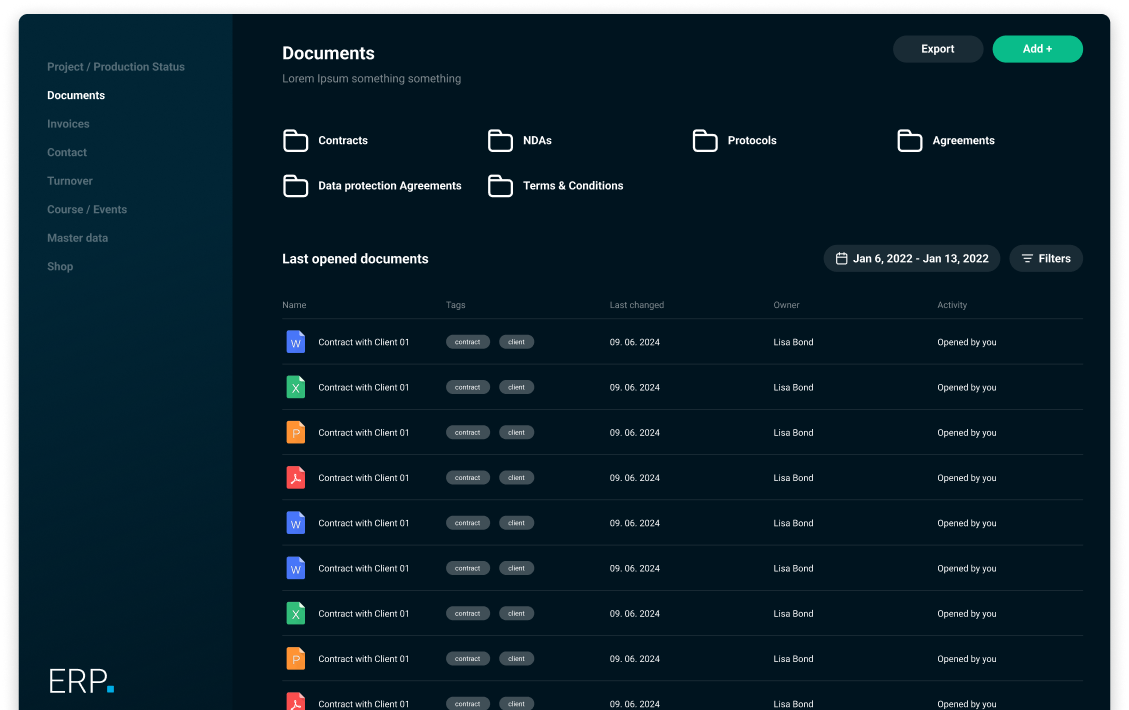Click the contract tag in the third document row
The image size is (1129, 710).
[467, 433]
